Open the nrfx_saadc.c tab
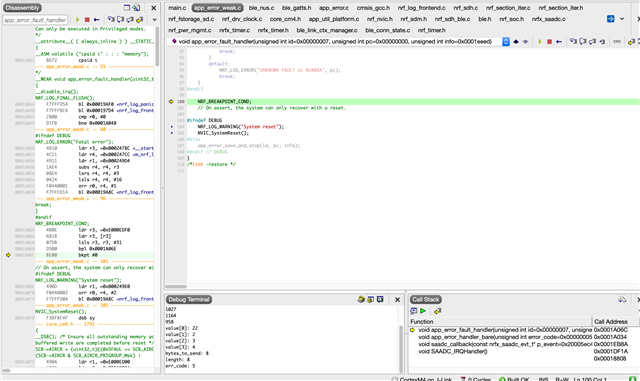 pos(549,19)
